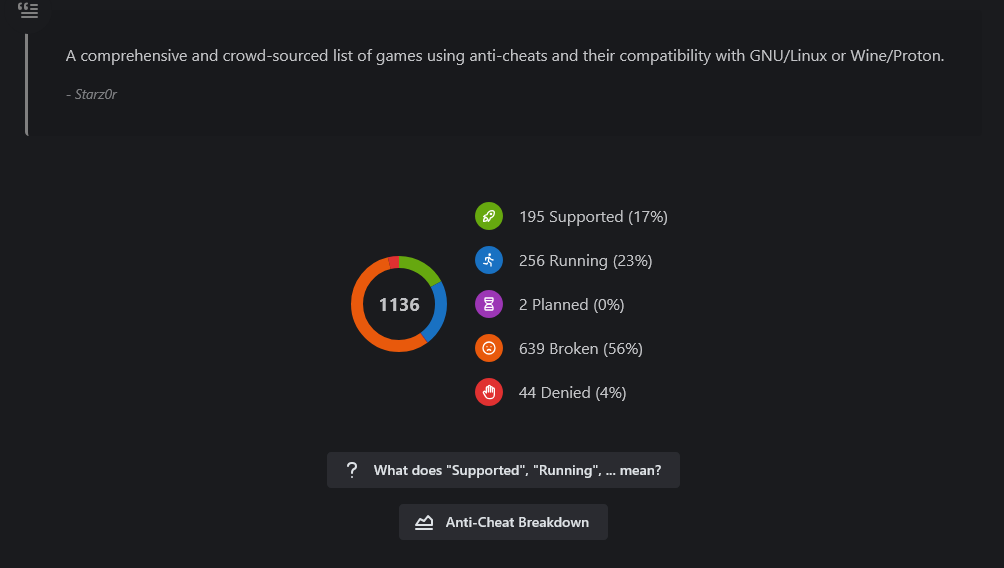Click the Starz0r author attribution
This screenshot has height=568, width=1004.
point(91,94)
